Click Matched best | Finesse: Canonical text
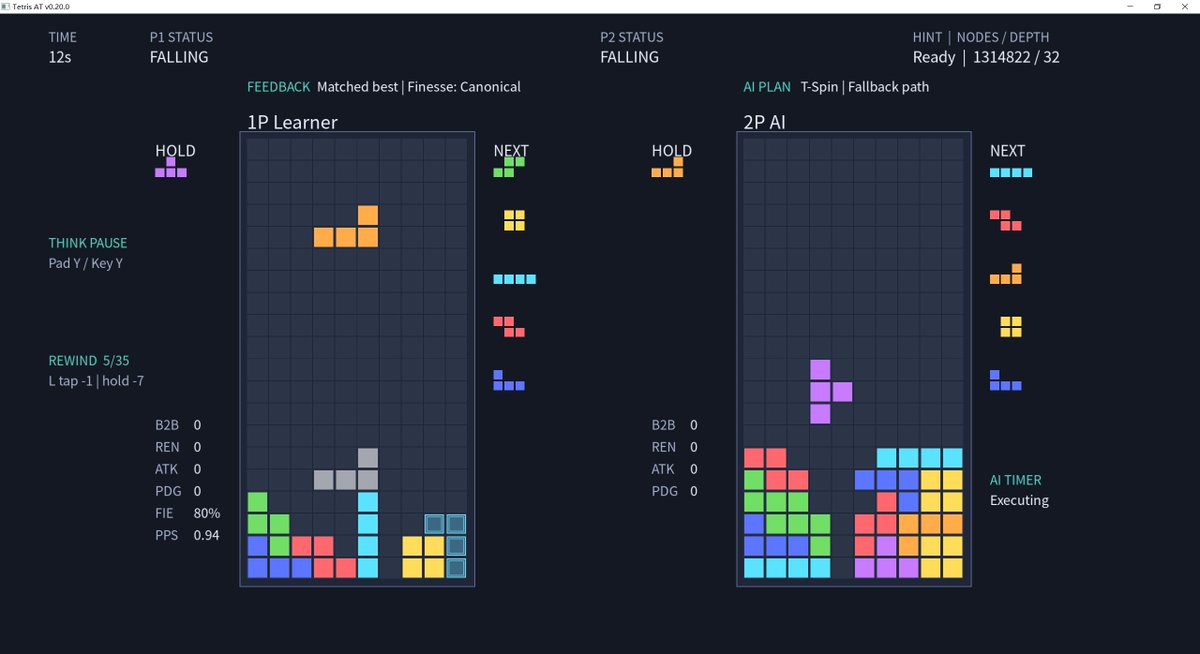 pos(419,87)
